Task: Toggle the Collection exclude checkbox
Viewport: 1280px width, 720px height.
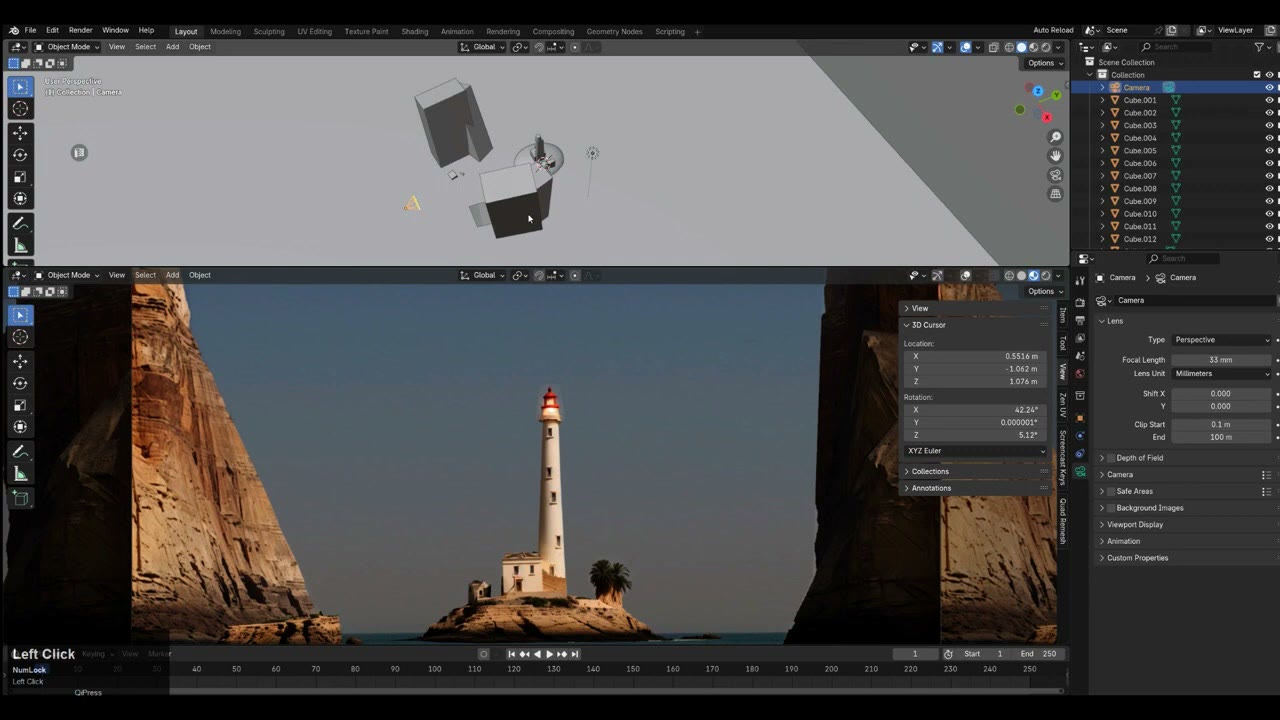Action: (1257, 75)
